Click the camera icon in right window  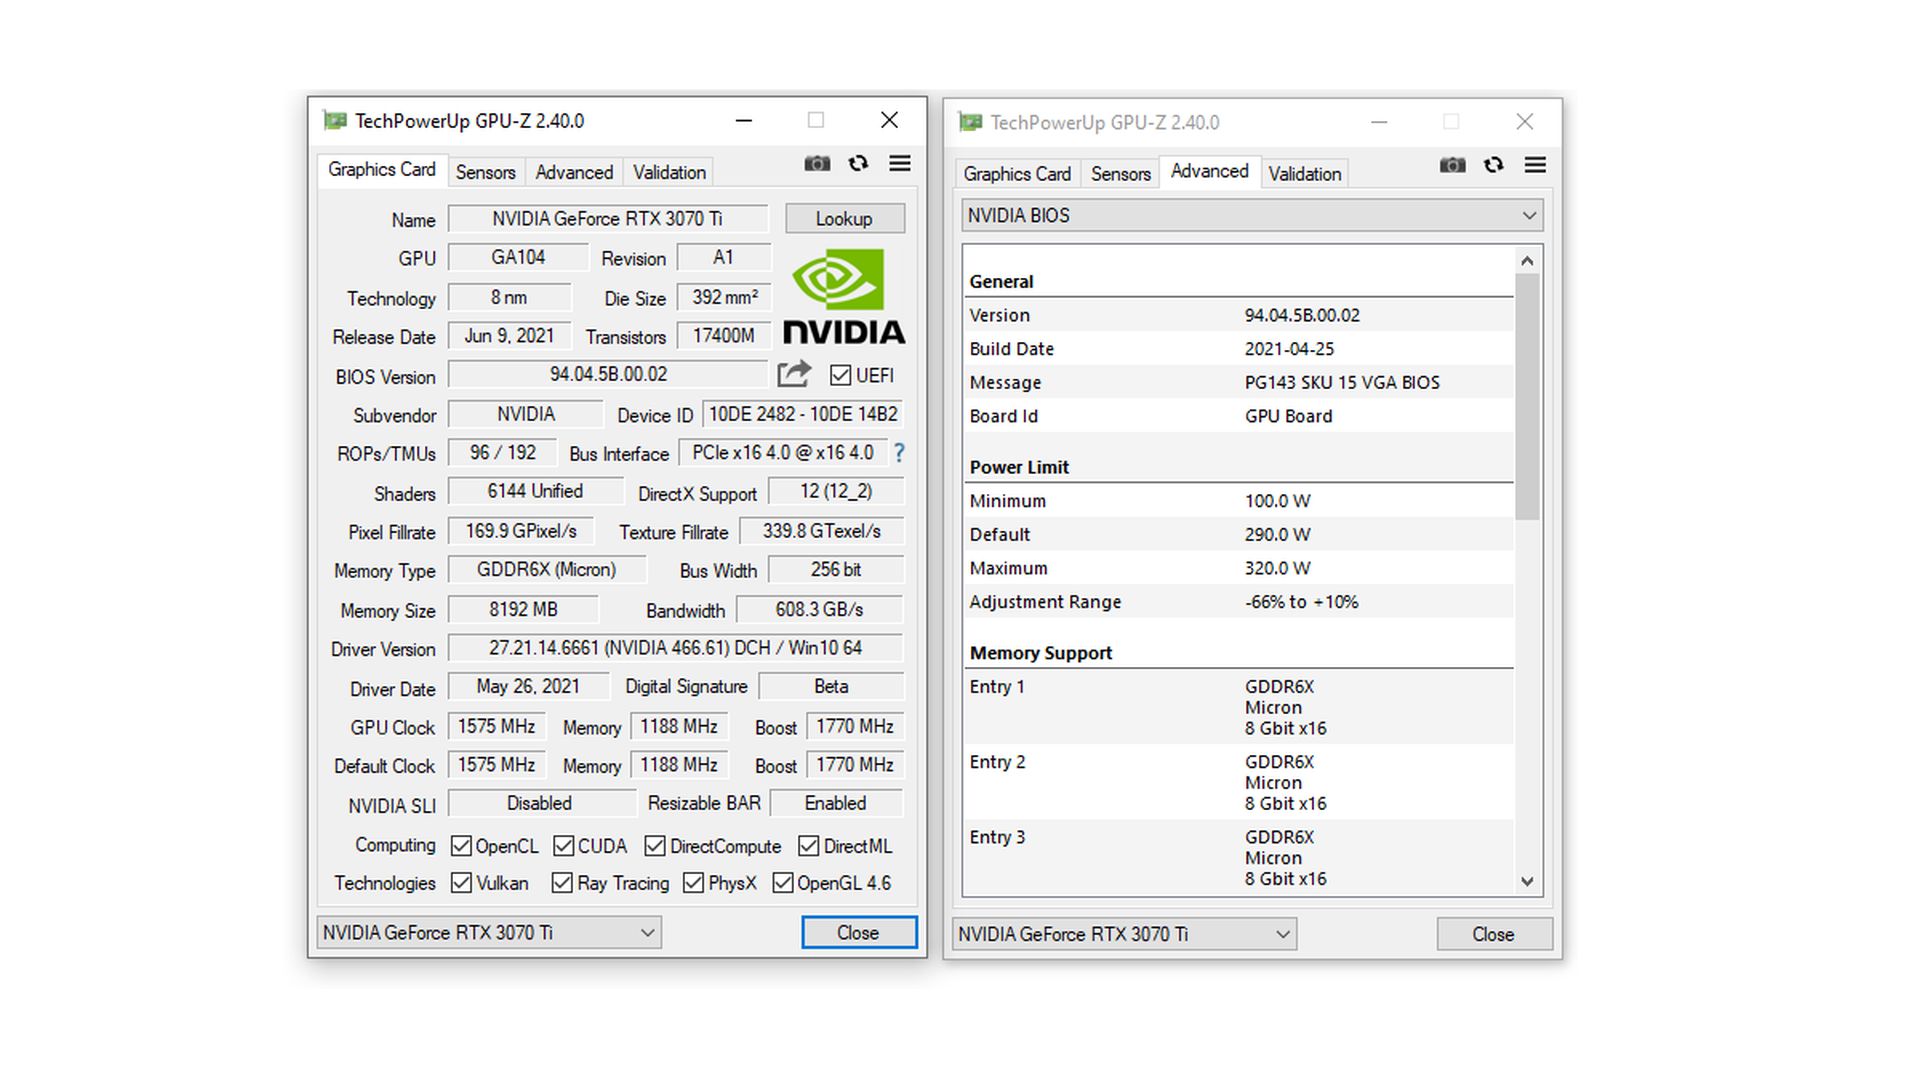tap(1452, 166)
